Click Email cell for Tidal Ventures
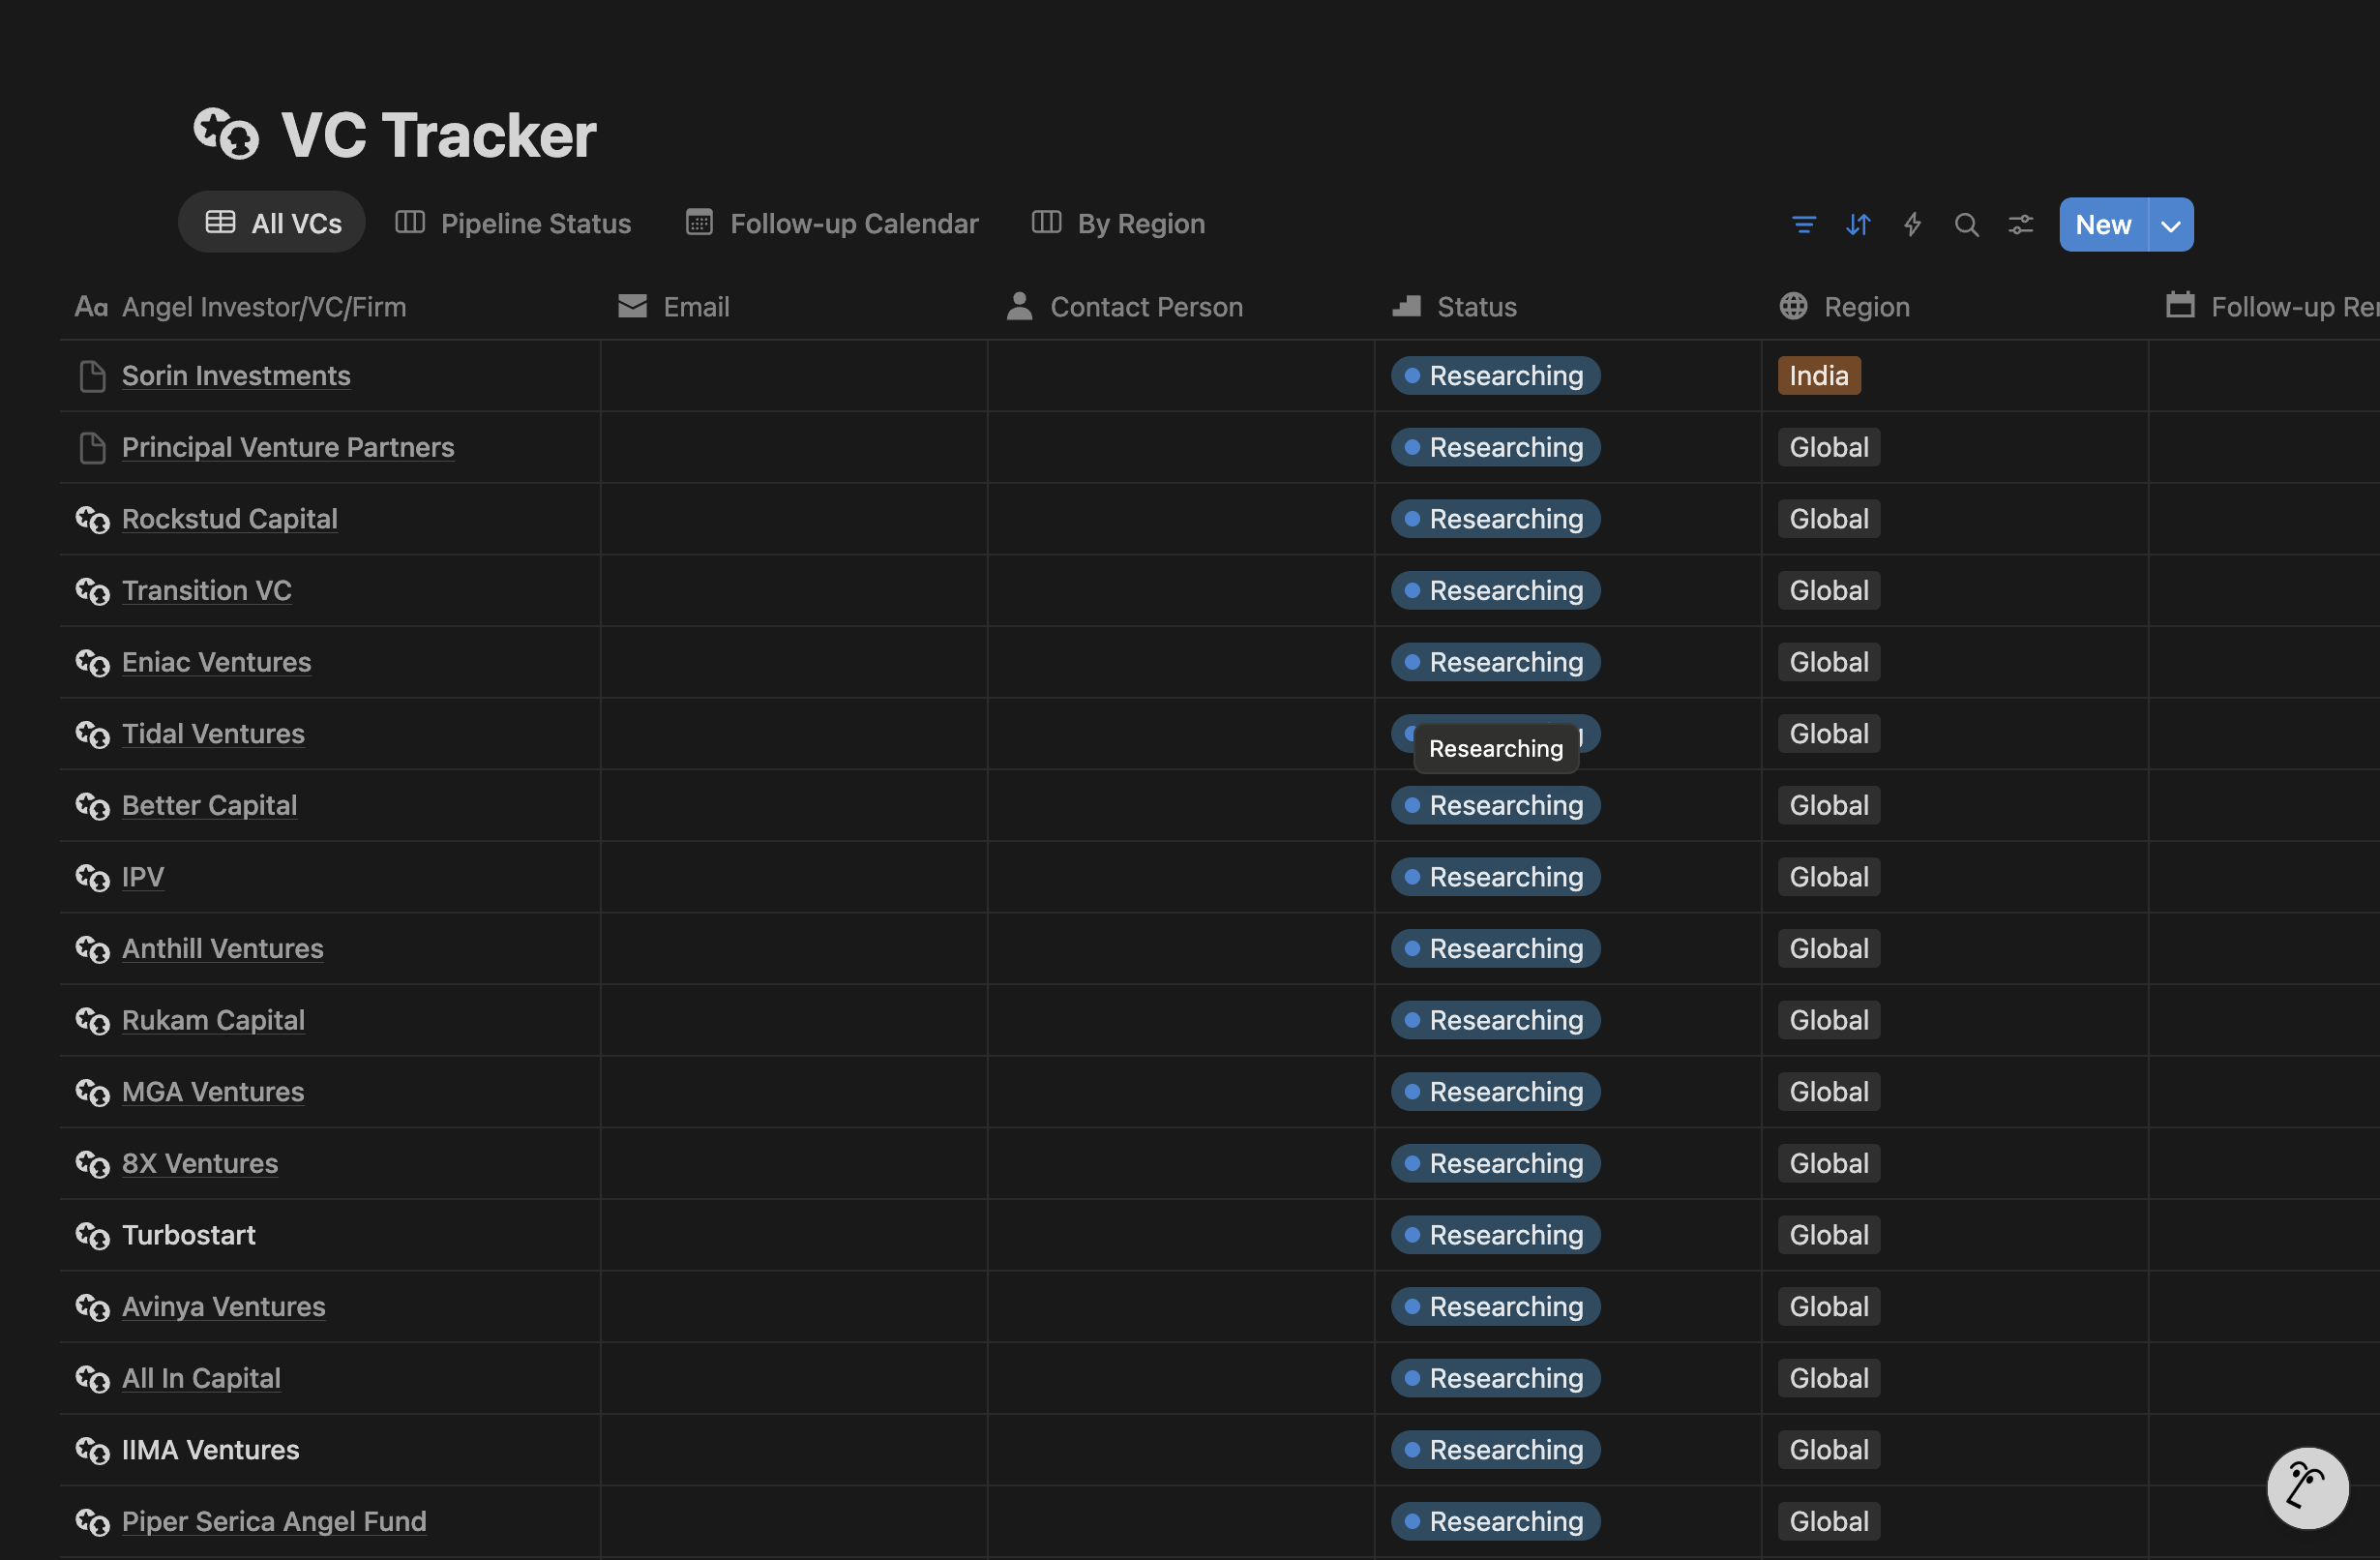2380x1560 pixels. 793,733
